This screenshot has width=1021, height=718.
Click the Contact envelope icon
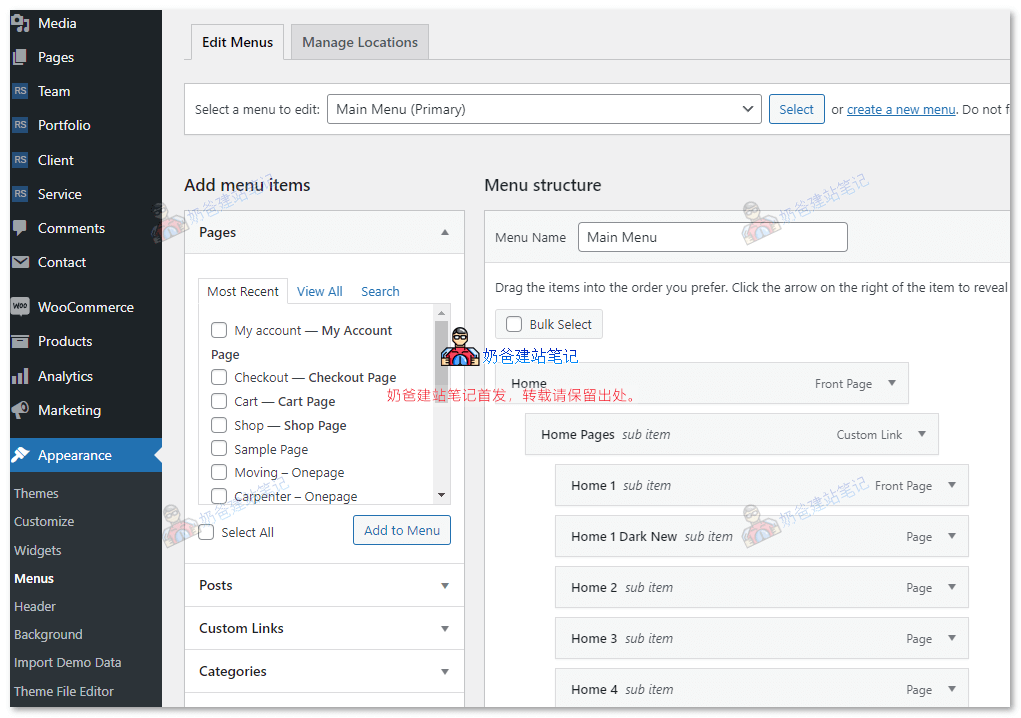20,262
